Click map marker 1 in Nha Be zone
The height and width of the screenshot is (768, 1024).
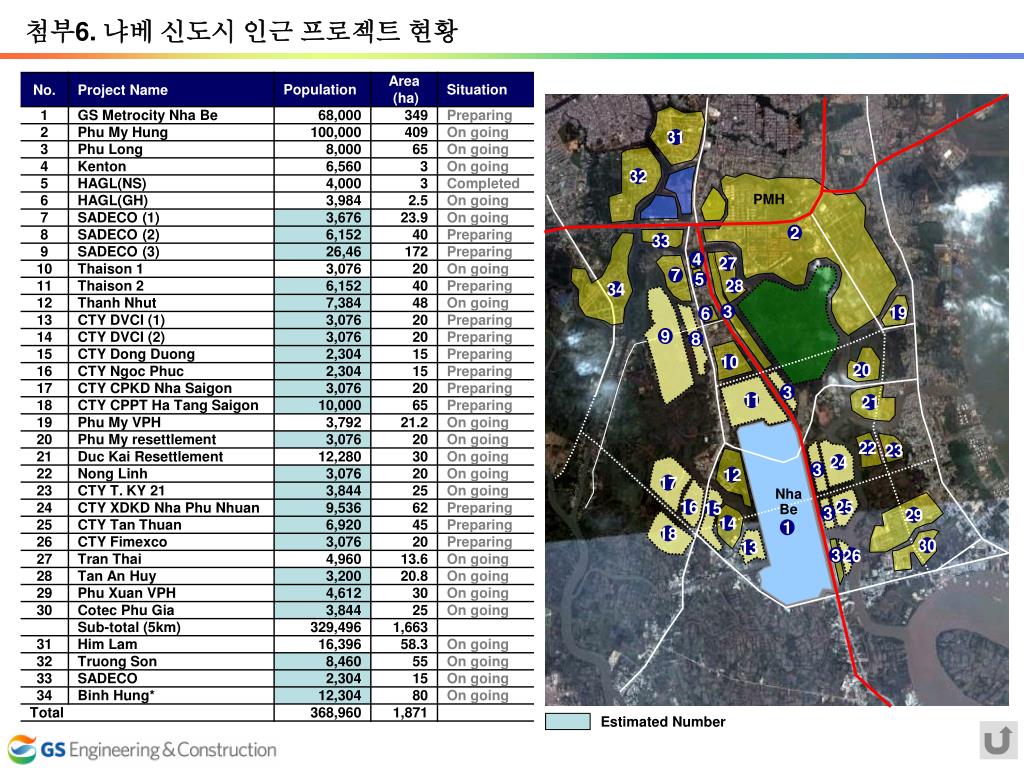(x=788, y=527)
